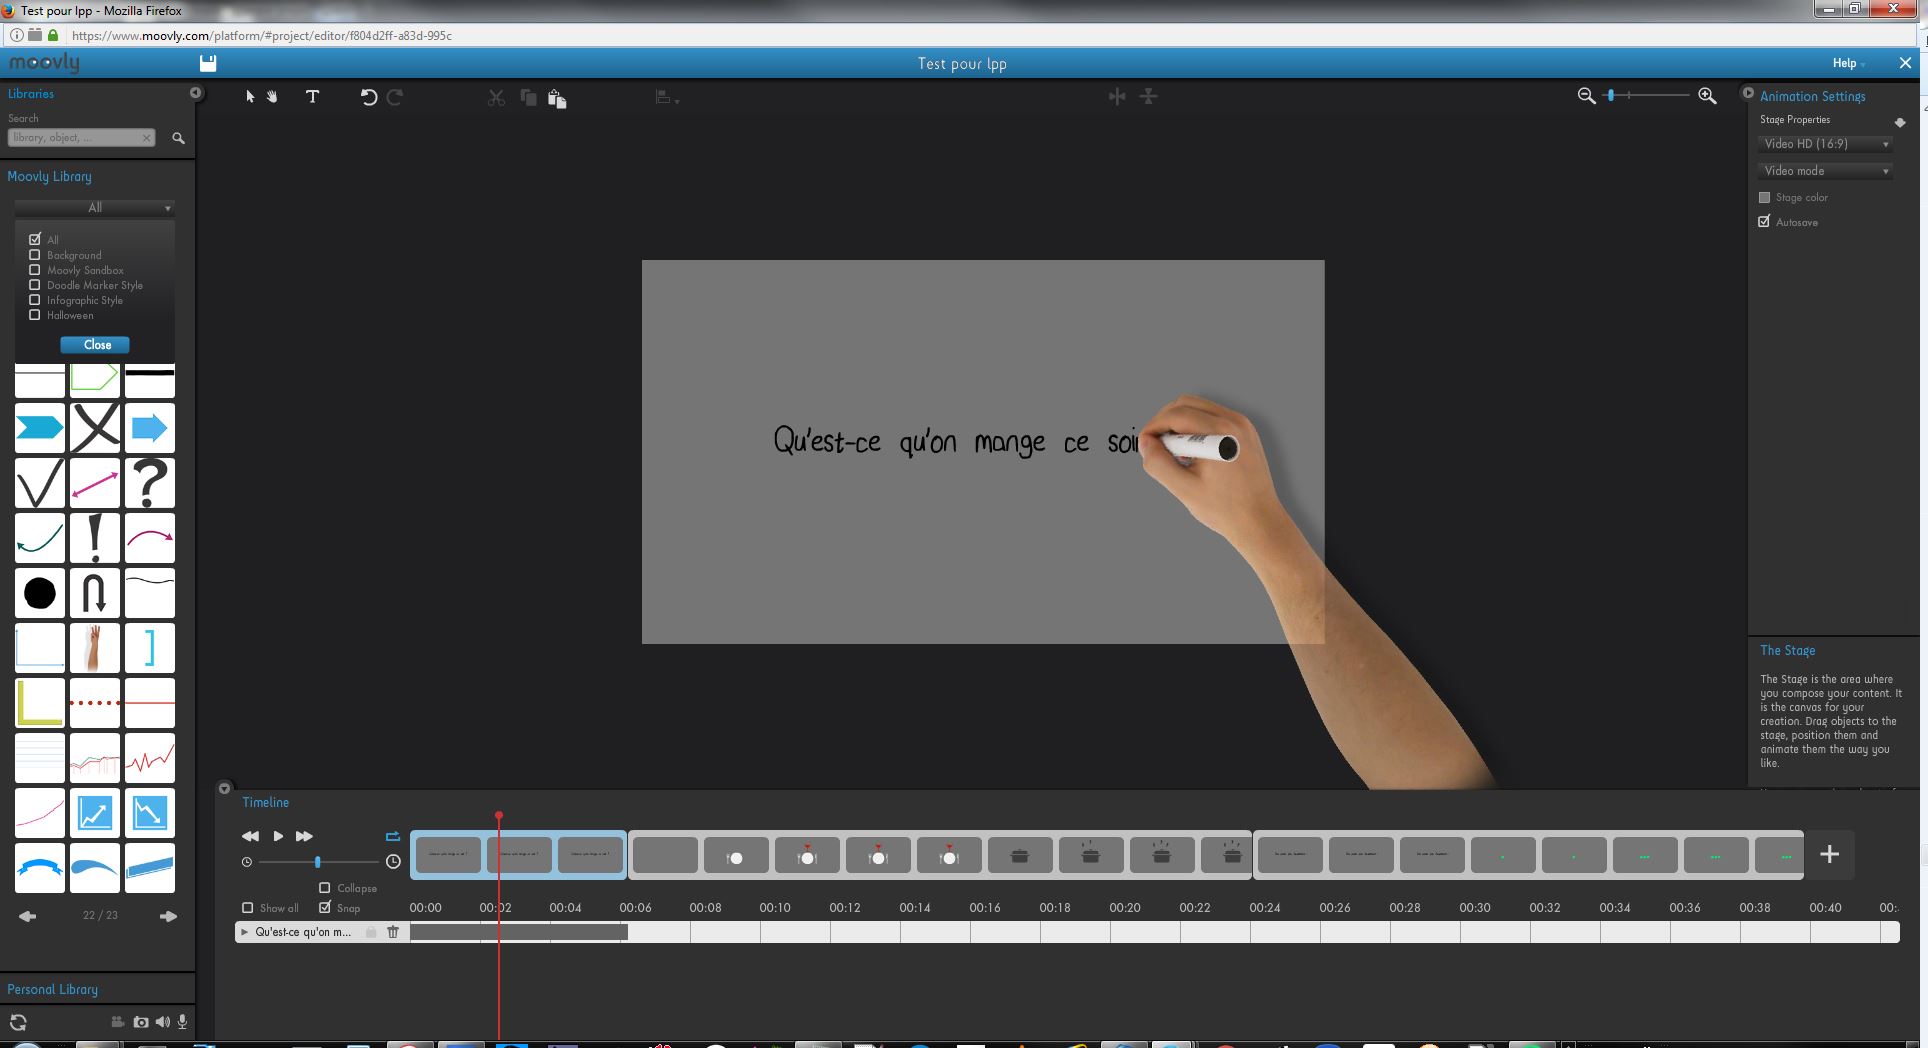Image resolution: width=1928 pixels, height=1048 pixels.
Task: Click the question mark library object
Action: click(150, 483)
